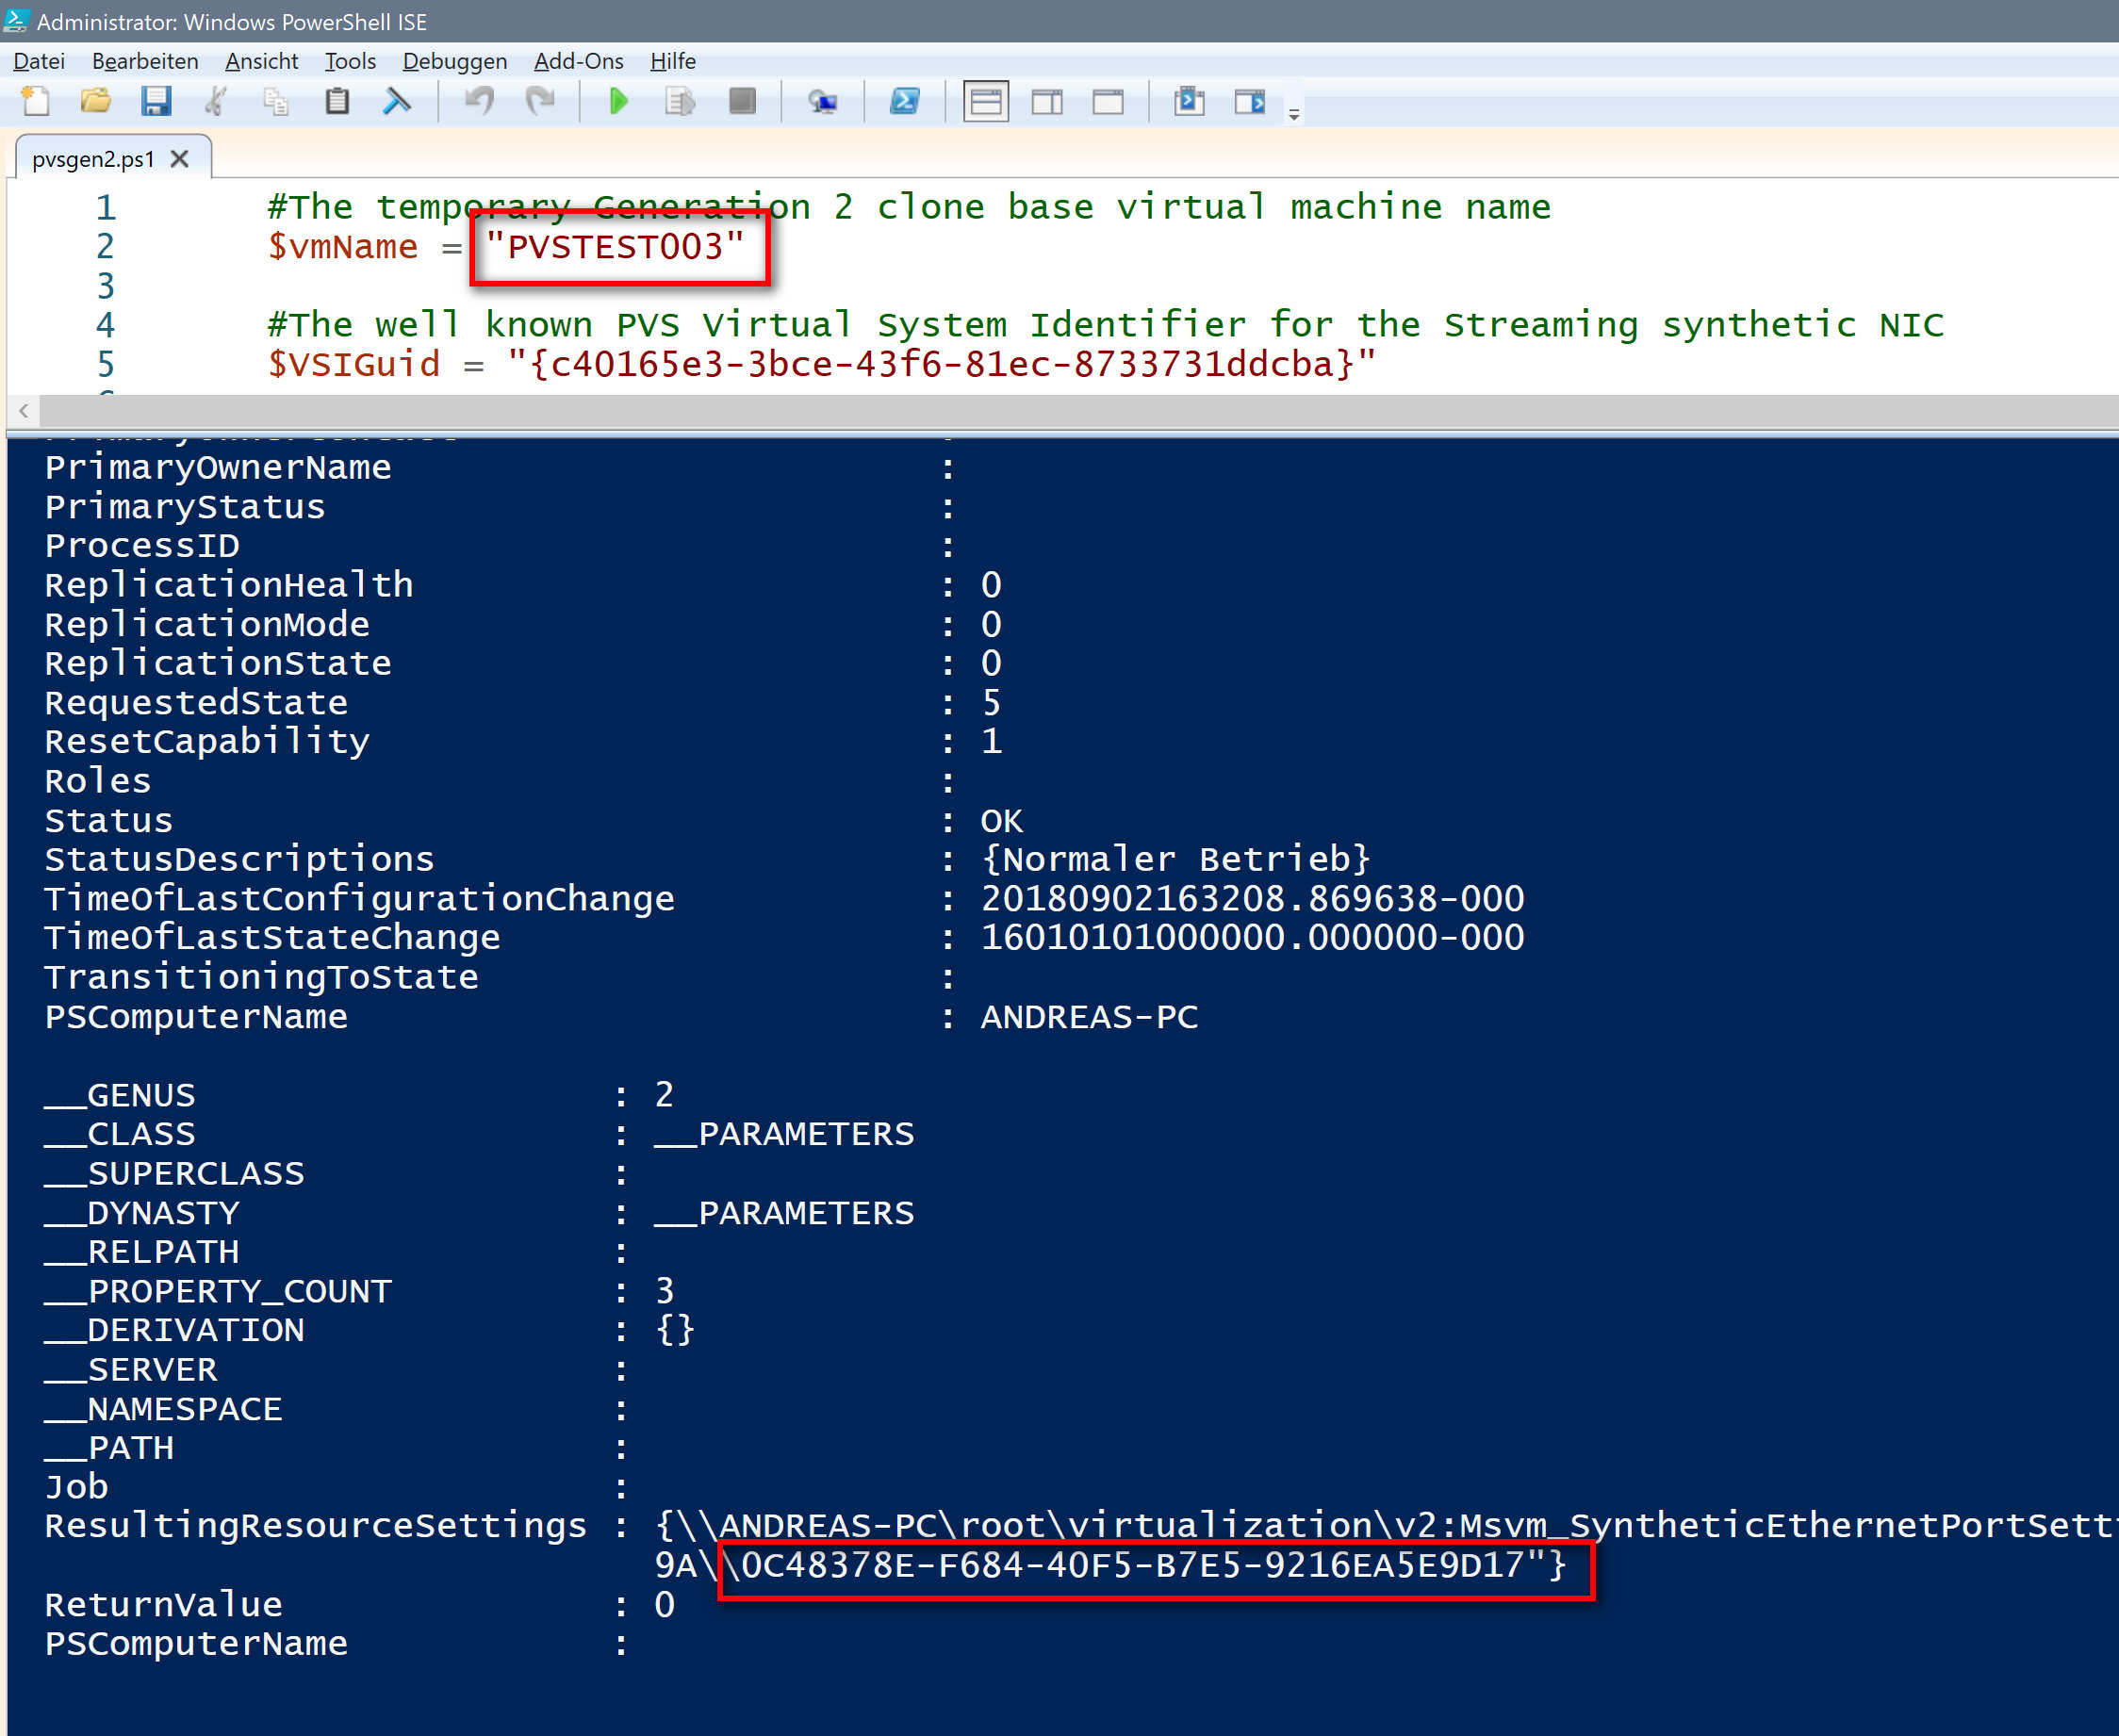Toggle Show Script Pane Right layout
This screenshot has height=1736, width=2119.
pos(1047,101)
